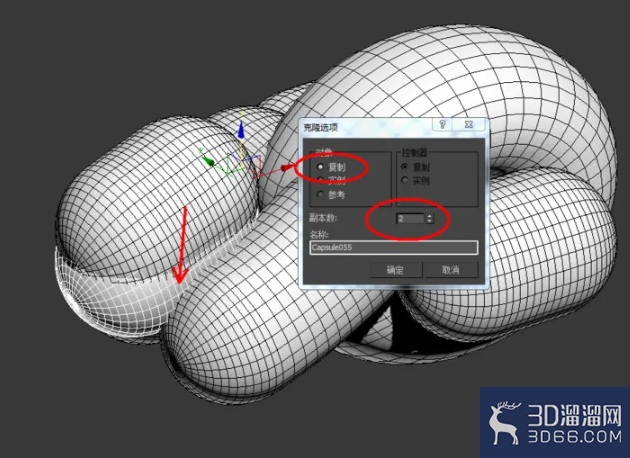Select the 实例 radio under 对象 group
630x458 pixels.
(x=320, y=180)
